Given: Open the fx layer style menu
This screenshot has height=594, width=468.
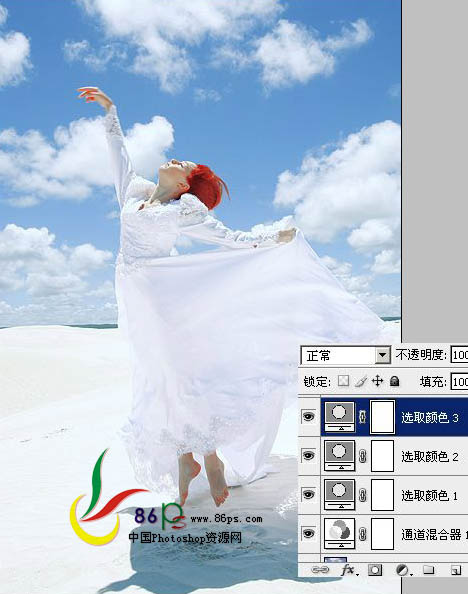Looking at the screenshot, I should pyautogui.click(x=349, y=569).
